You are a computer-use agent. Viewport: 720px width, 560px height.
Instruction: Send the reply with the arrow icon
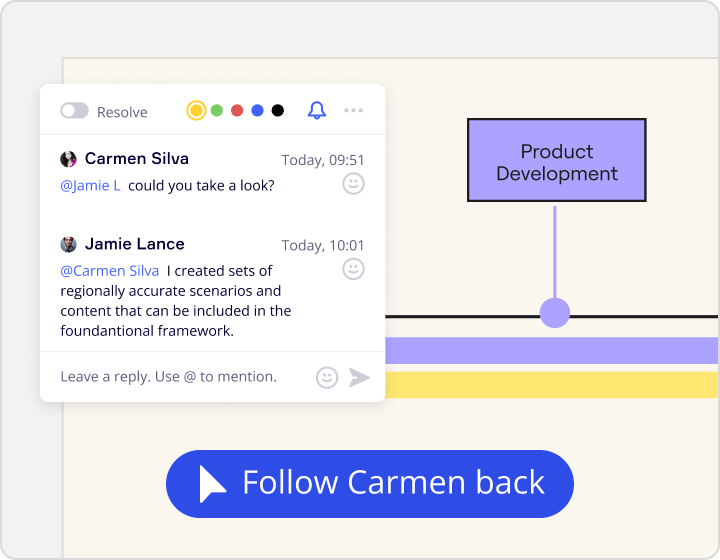(x=359, y=377)
